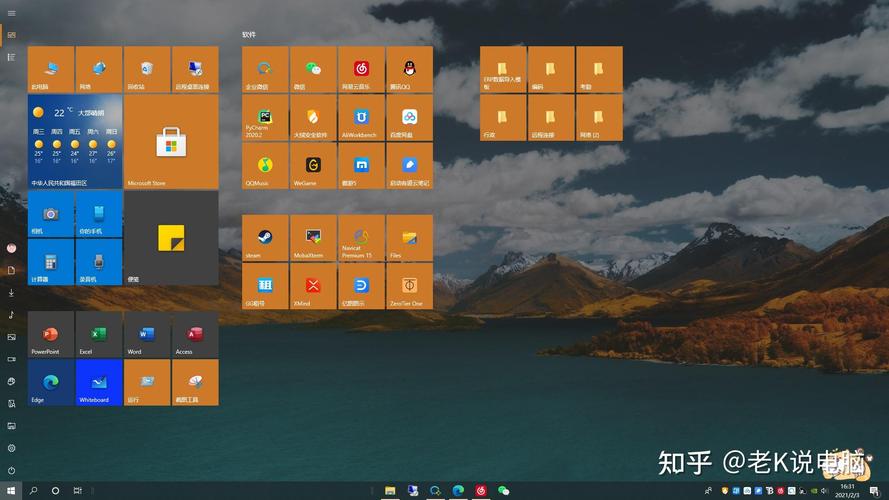Open the user account avatar
889x500 pixels.
11,248
